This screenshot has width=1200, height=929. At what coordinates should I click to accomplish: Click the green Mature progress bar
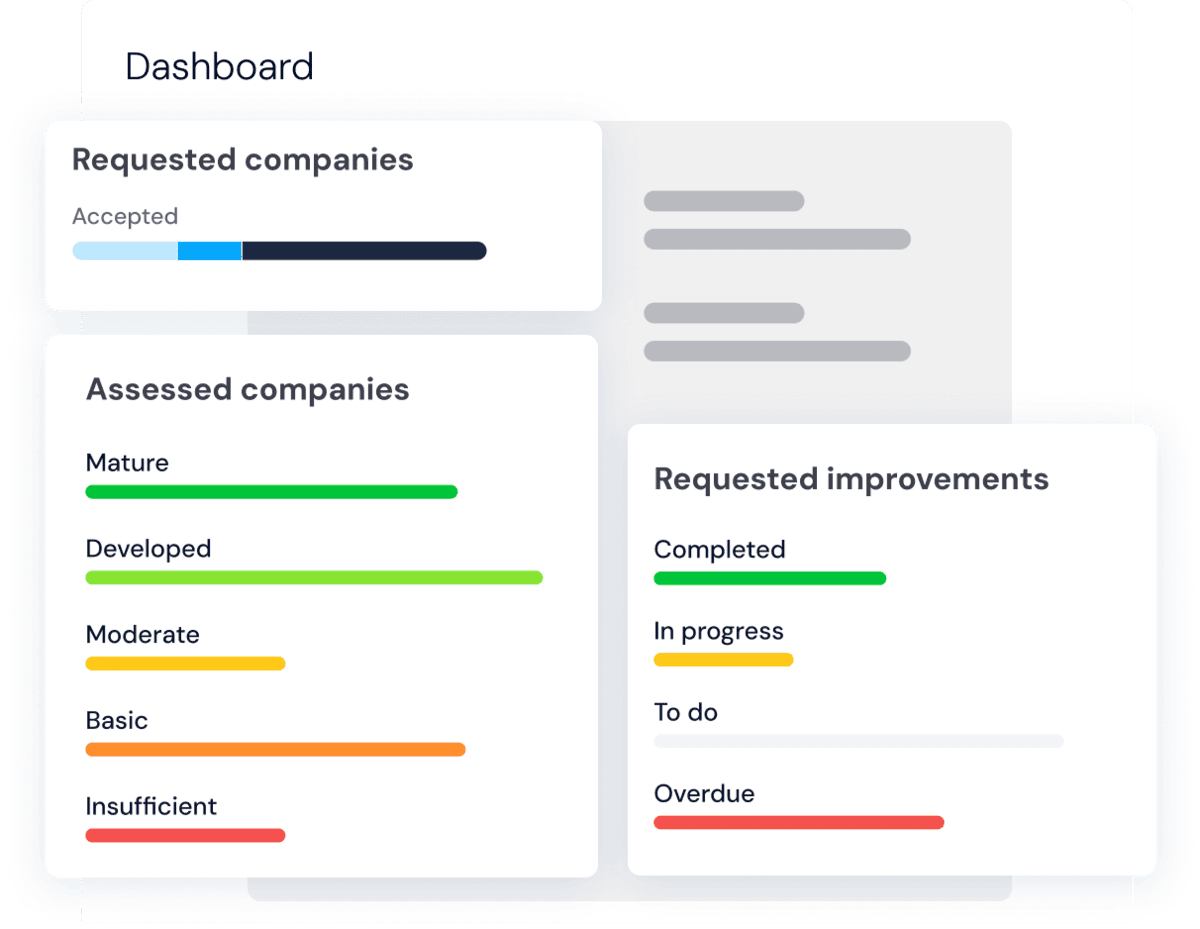pyautogui.click(x=271, y=492)
